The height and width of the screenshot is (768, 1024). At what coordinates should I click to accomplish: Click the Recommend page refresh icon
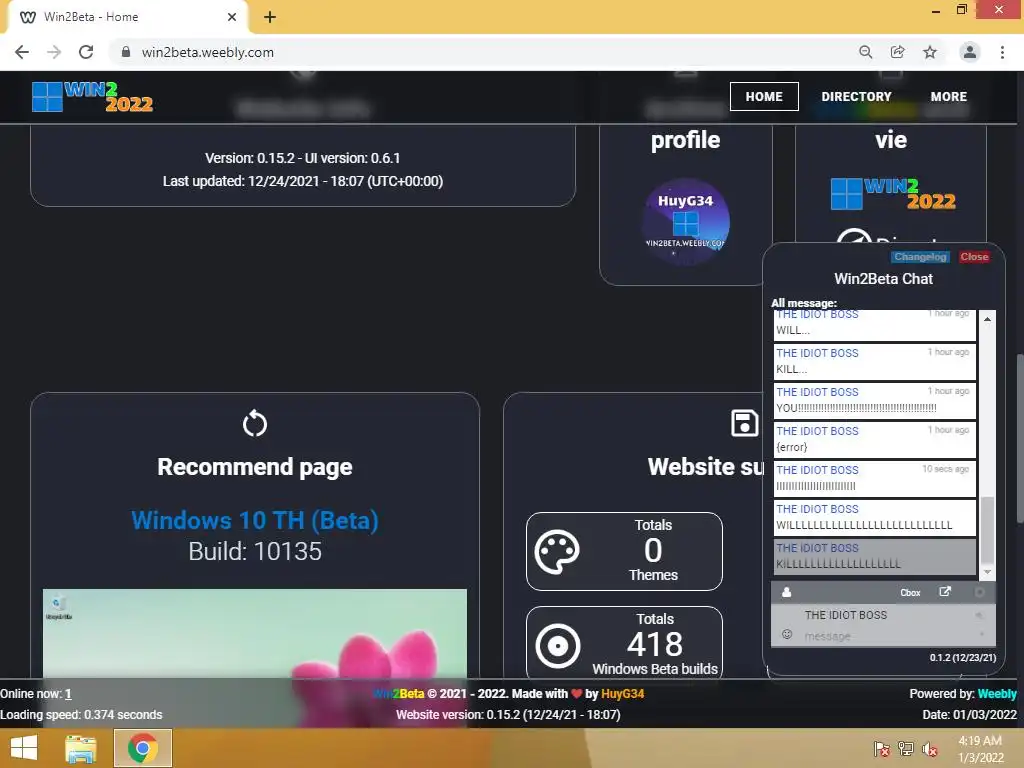coord(255,424)
